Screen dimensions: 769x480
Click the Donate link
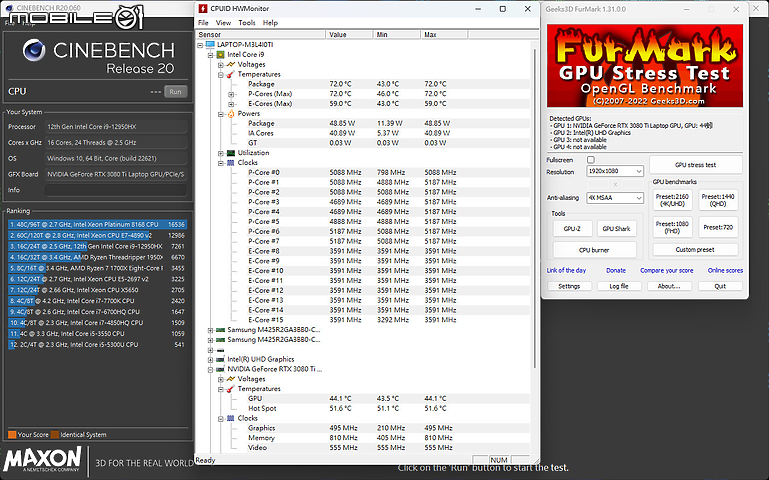616,270
